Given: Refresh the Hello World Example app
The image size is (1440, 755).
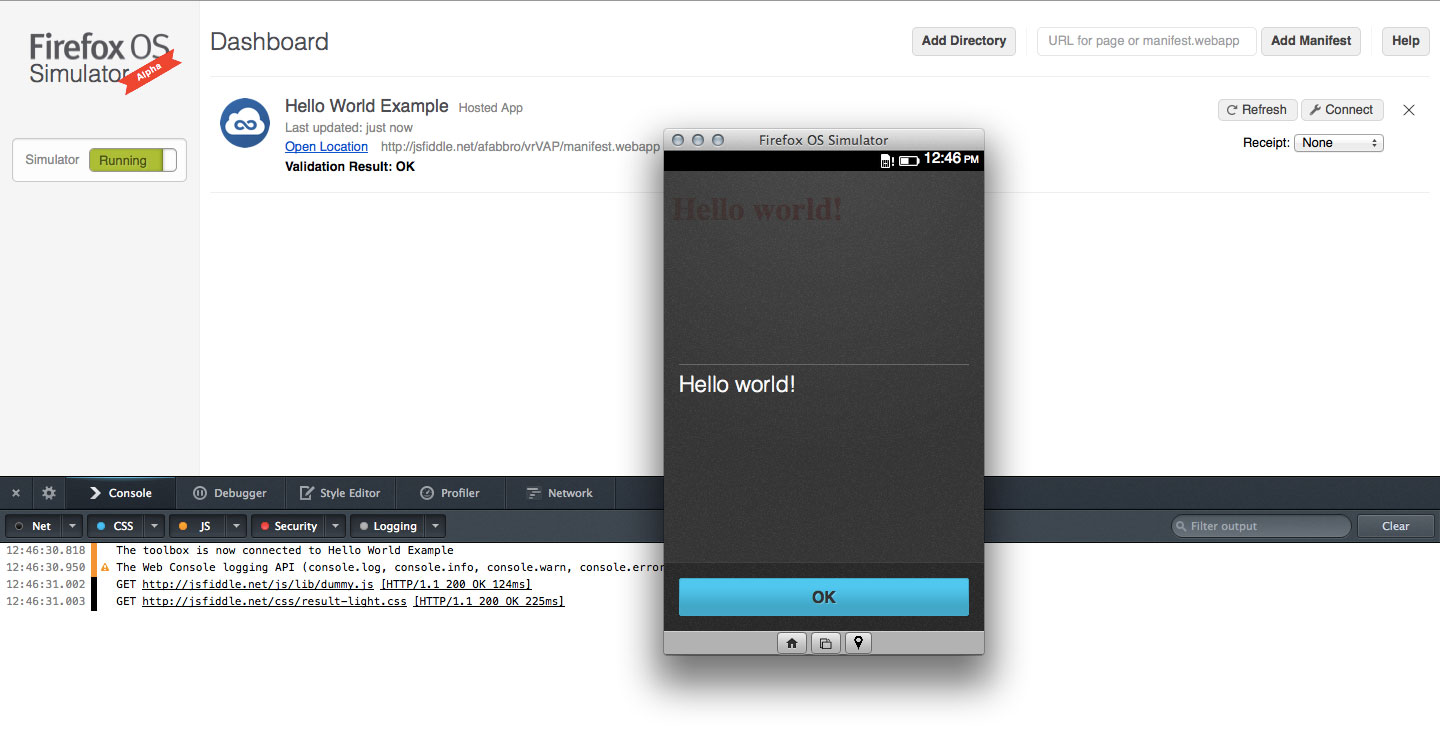Looking at the screenshot, I should point(1257,110).
